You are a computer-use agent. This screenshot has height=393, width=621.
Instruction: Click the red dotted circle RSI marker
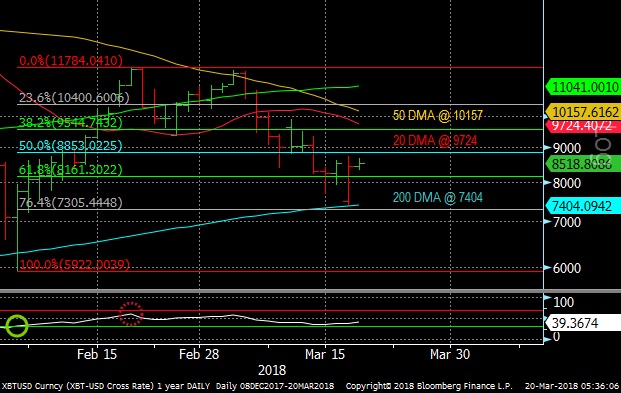(x=131, y=314)
